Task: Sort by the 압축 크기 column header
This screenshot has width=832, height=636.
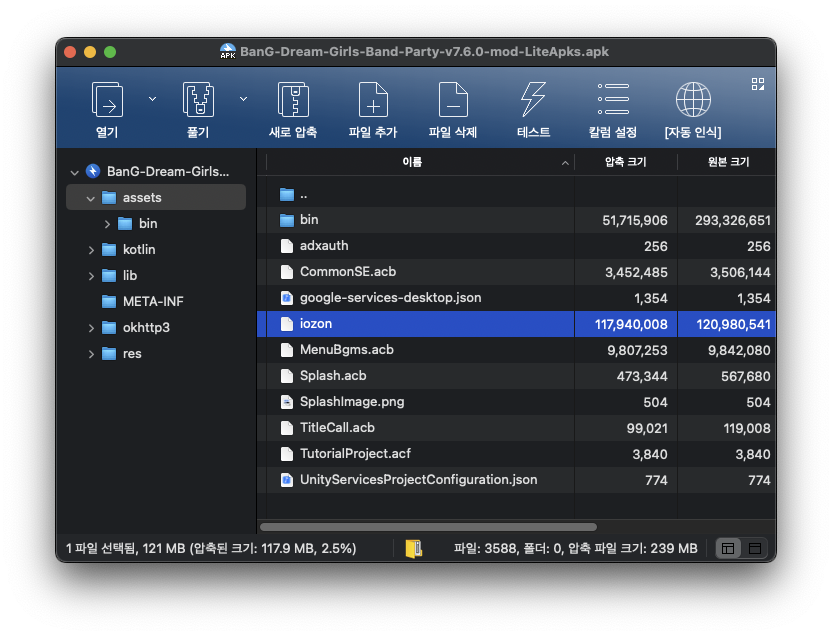Action: 626,162
